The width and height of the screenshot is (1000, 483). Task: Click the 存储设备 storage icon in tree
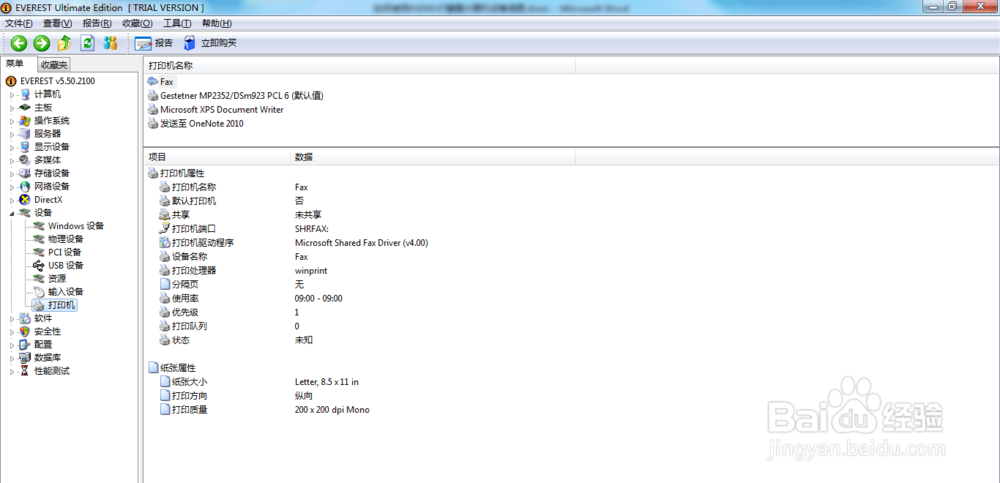point(24,174)
